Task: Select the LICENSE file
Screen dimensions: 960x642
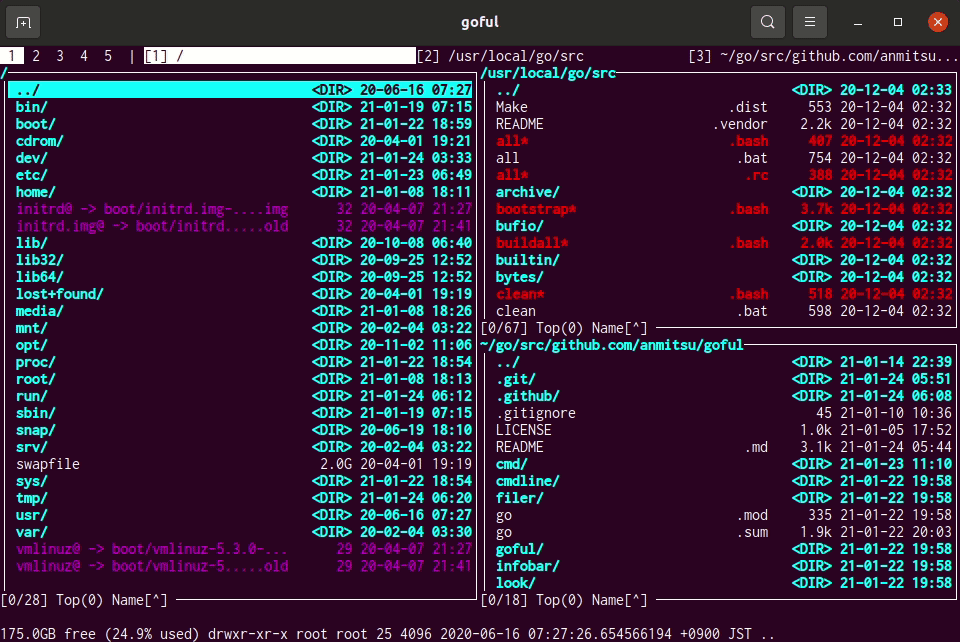Action: (x=724, y=430)
